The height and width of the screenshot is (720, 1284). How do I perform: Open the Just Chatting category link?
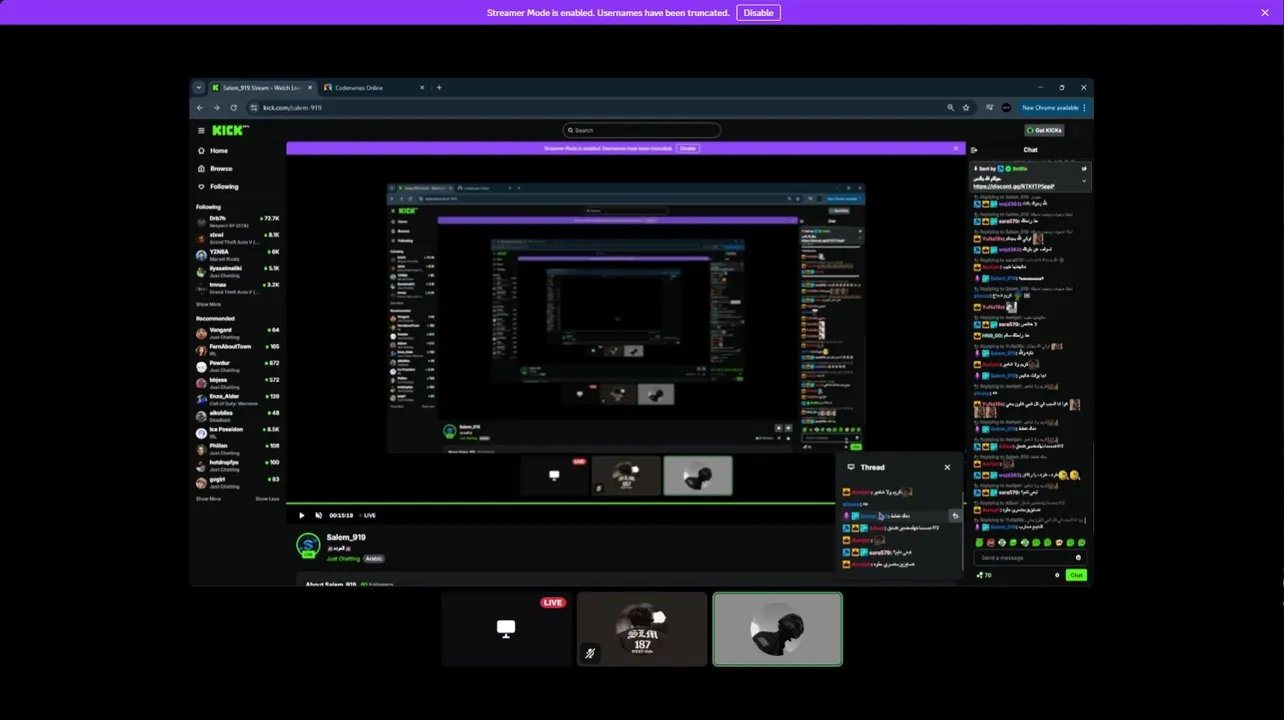[x=342, y=558]
